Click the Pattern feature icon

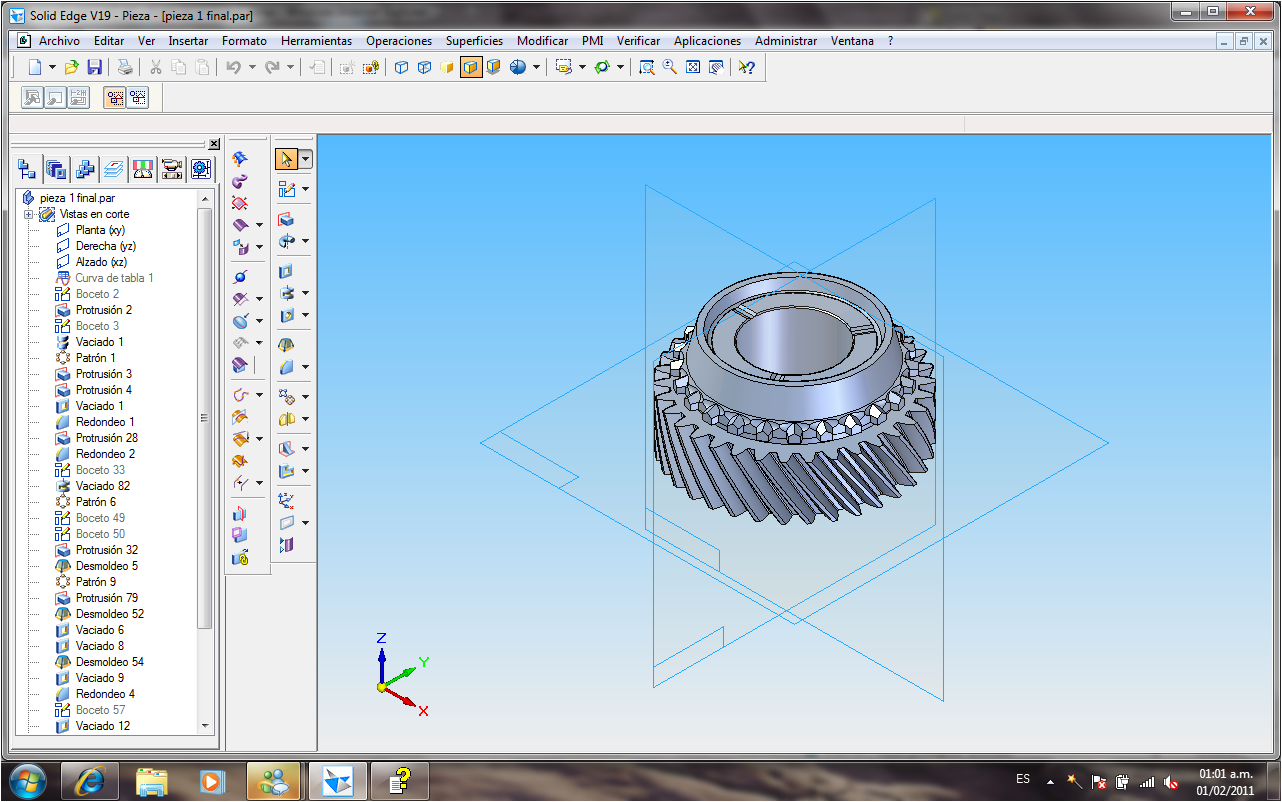(x=287, y=397)
